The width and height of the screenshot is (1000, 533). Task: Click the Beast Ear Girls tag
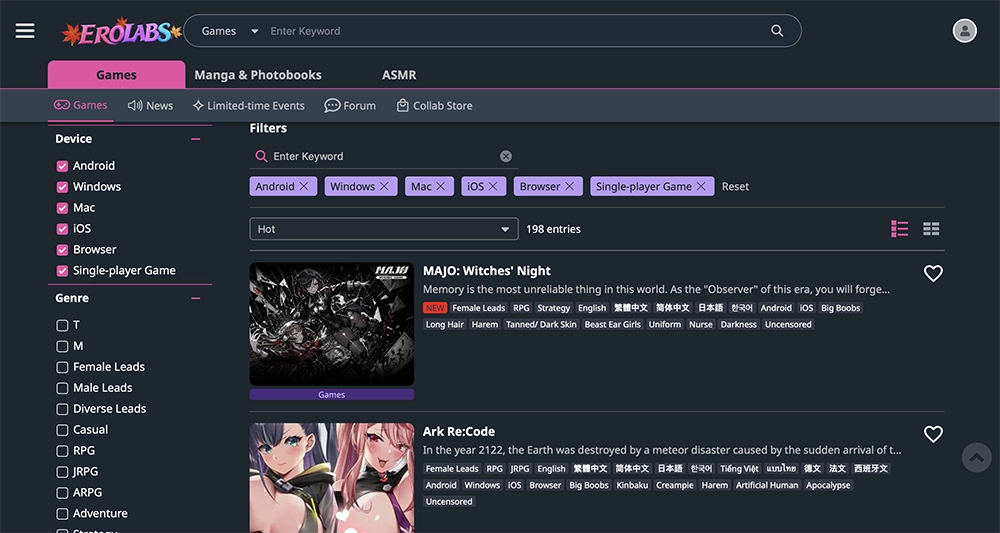pyautogui.click(x=612, y=325)
